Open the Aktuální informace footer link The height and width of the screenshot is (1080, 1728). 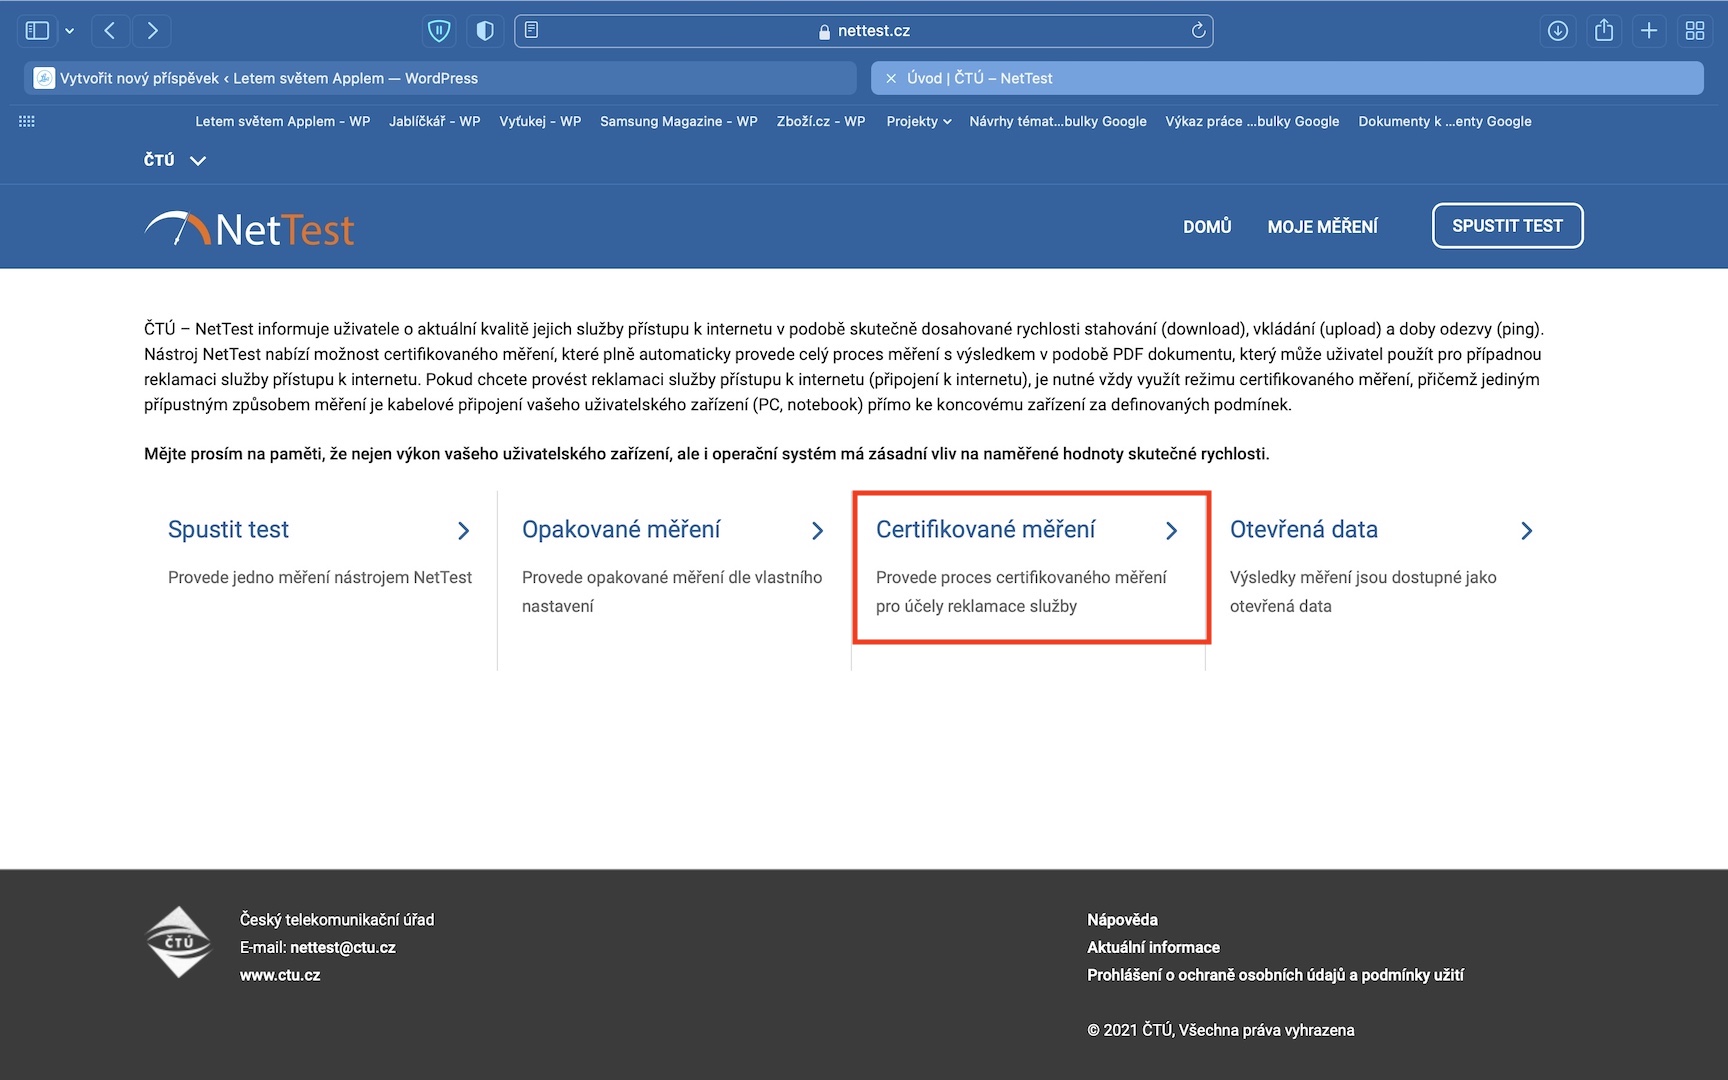(x=1153, y=947)
